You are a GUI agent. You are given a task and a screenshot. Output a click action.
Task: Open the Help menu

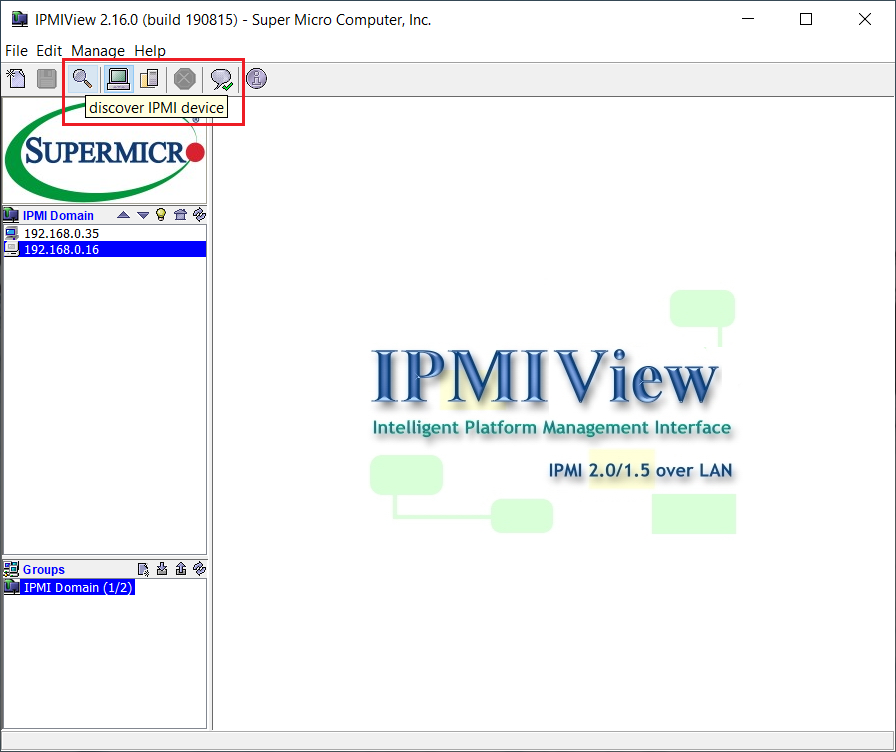[150, 51]
